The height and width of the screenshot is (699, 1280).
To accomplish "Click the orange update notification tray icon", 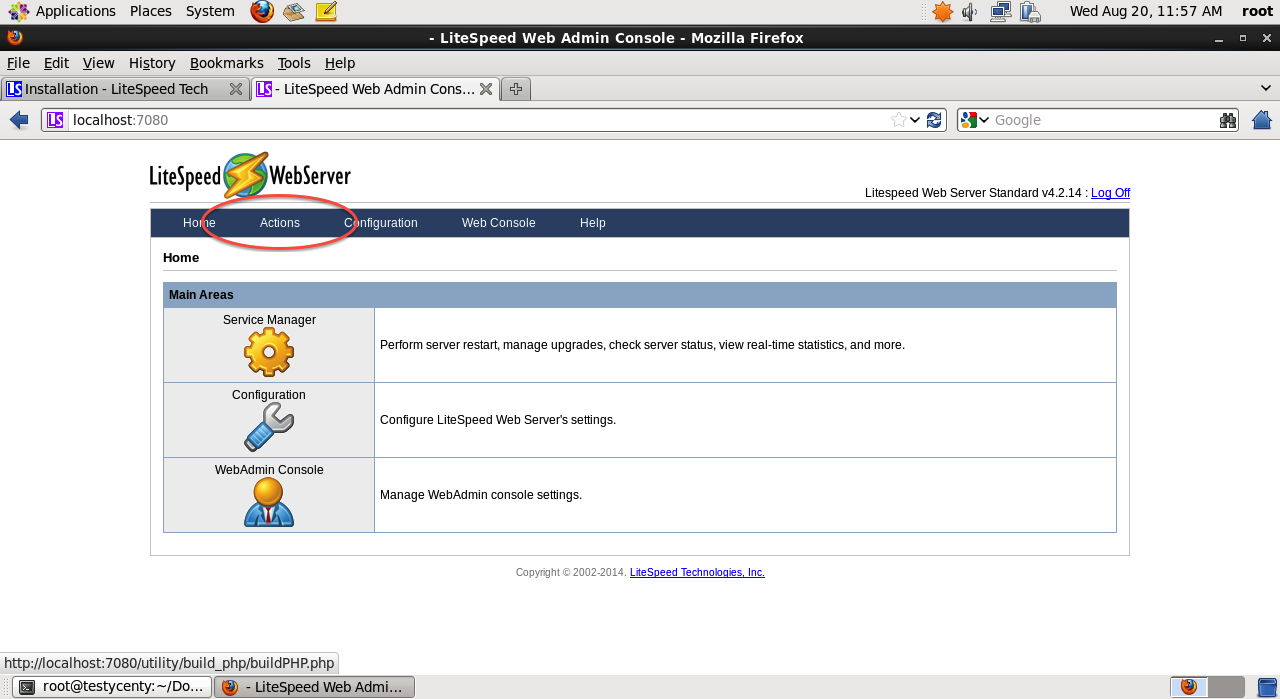I will coord(942,11).
